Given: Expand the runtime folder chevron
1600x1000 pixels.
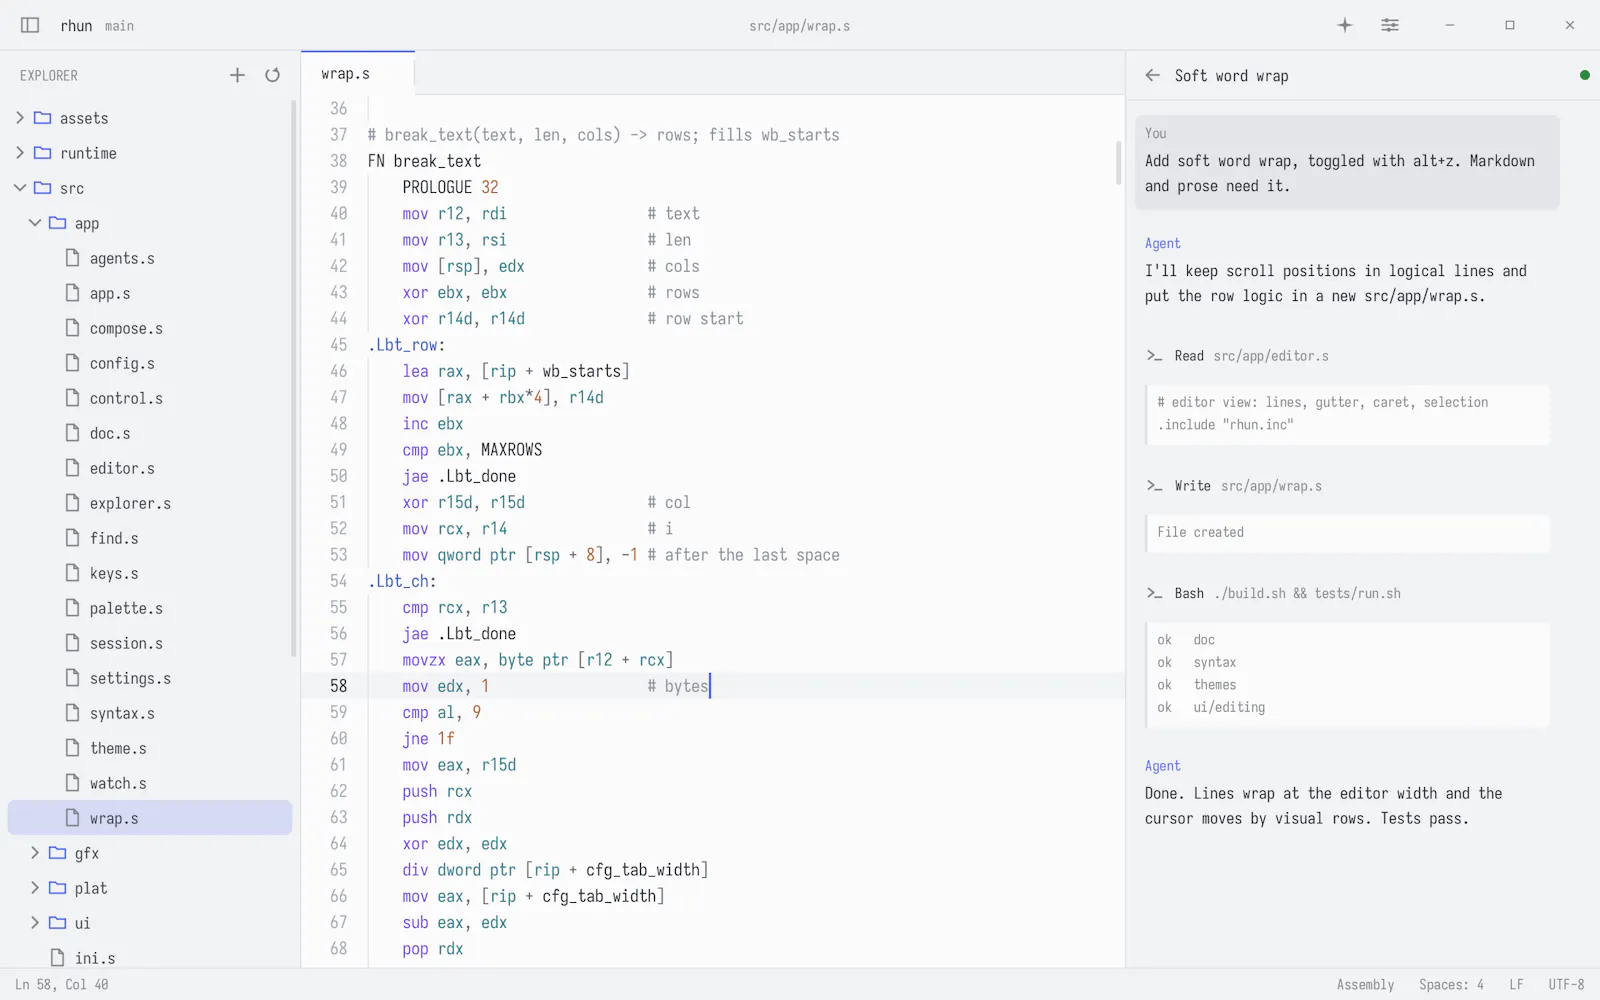Looking at the screenshot, I should coord(20,153).
